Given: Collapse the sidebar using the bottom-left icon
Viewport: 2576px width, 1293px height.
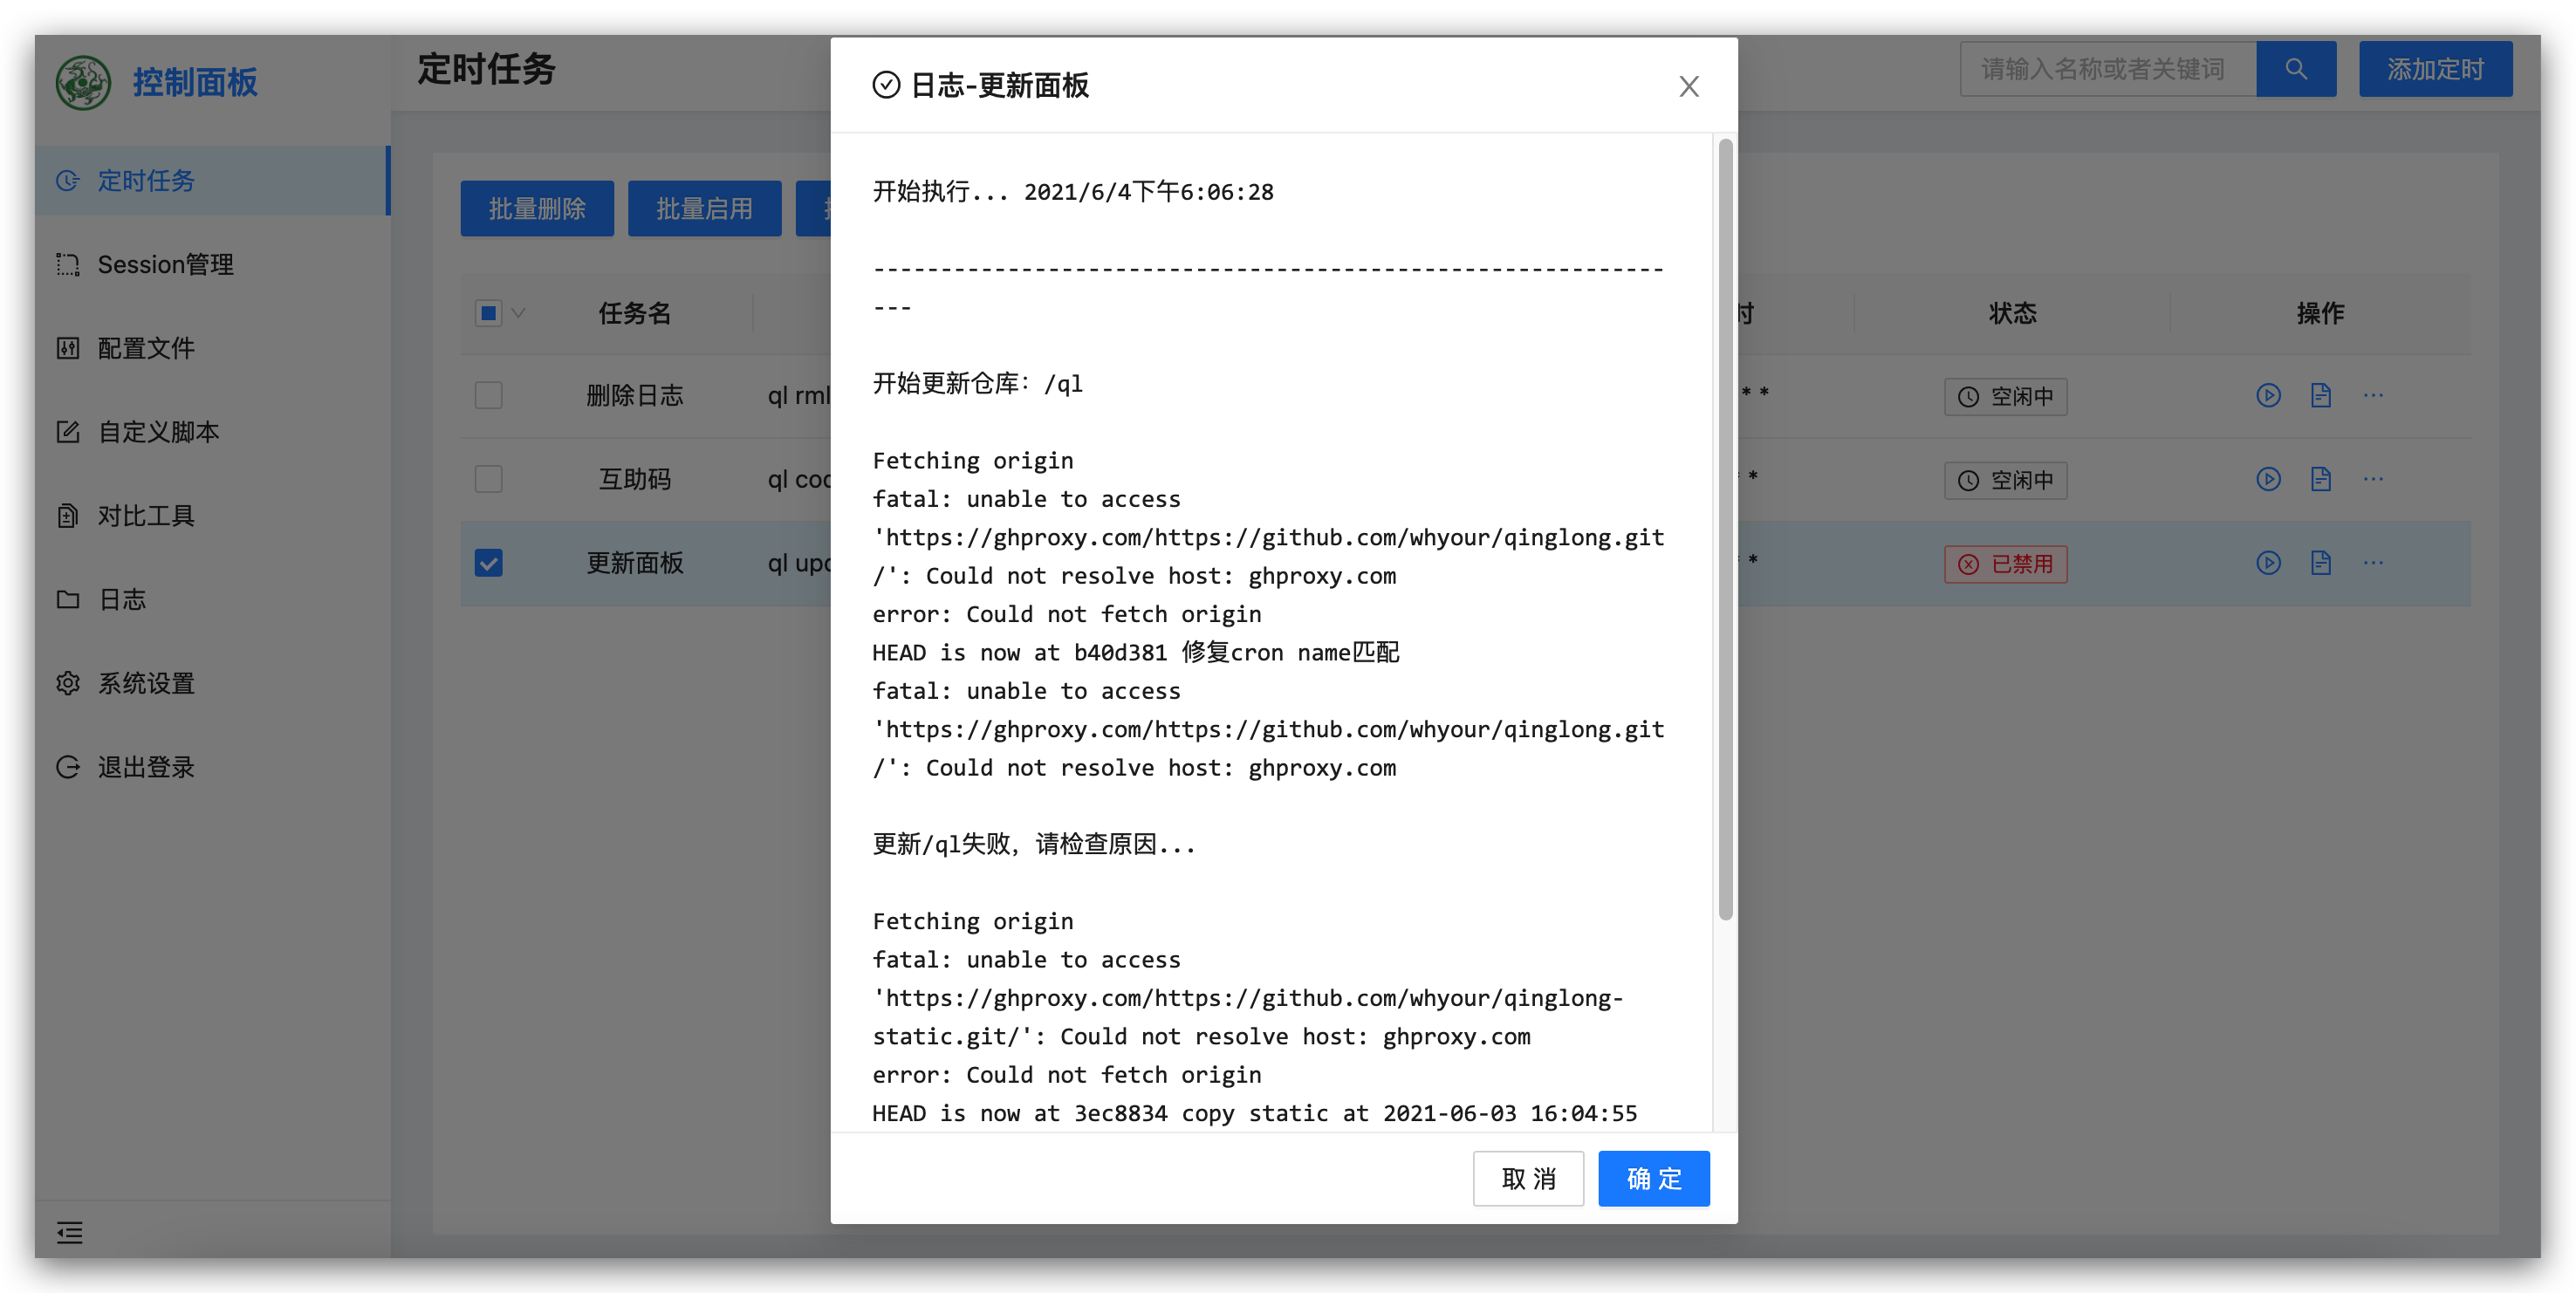Looking at the screenshot, I should click(x=70, y=1233).
